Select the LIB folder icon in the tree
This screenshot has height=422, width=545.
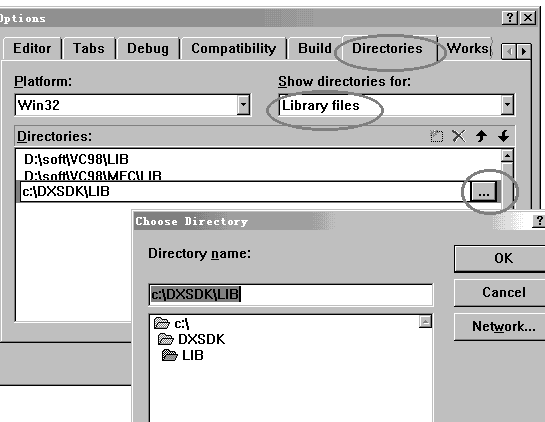(x=170, y=355)
